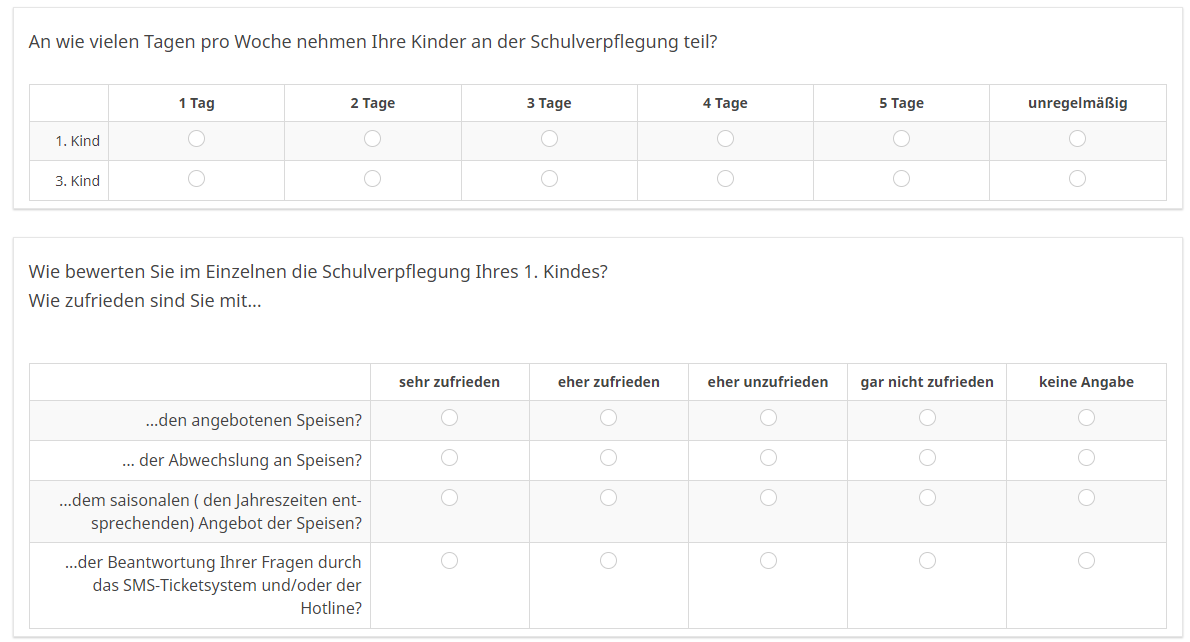
Task: Rate saisonalen Angebot as sehr zufrieden
Action: (450, 497)
